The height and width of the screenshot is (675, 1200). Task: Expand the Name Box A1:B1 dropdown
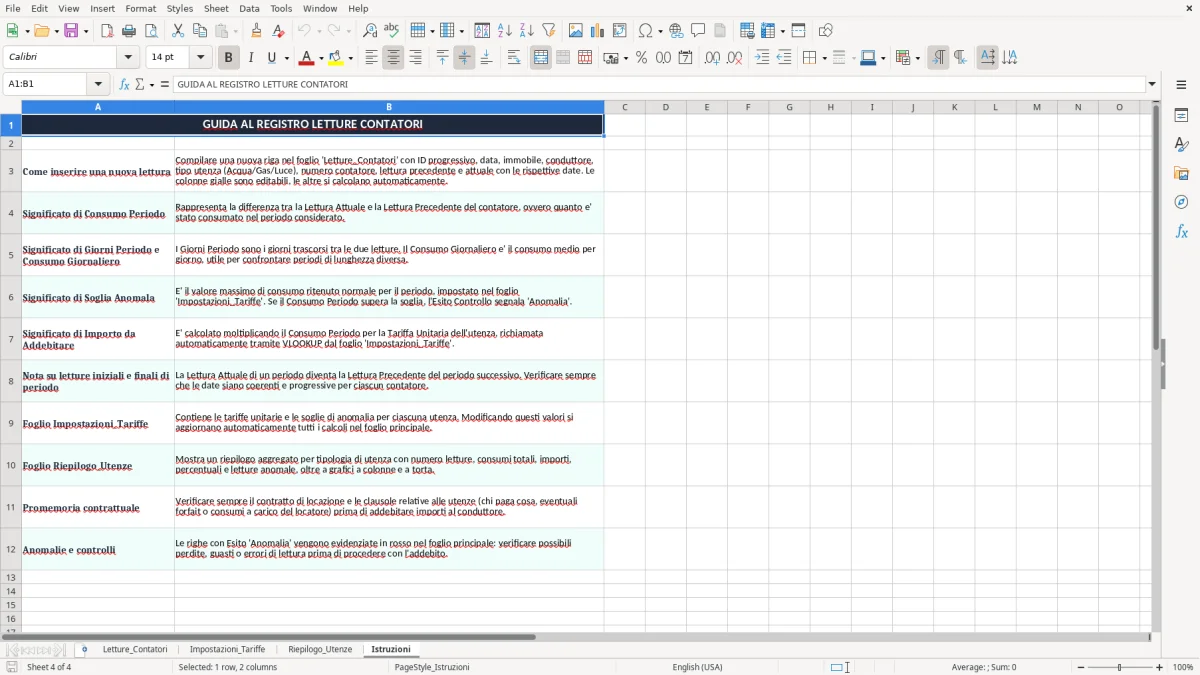[x=98, y=84]
